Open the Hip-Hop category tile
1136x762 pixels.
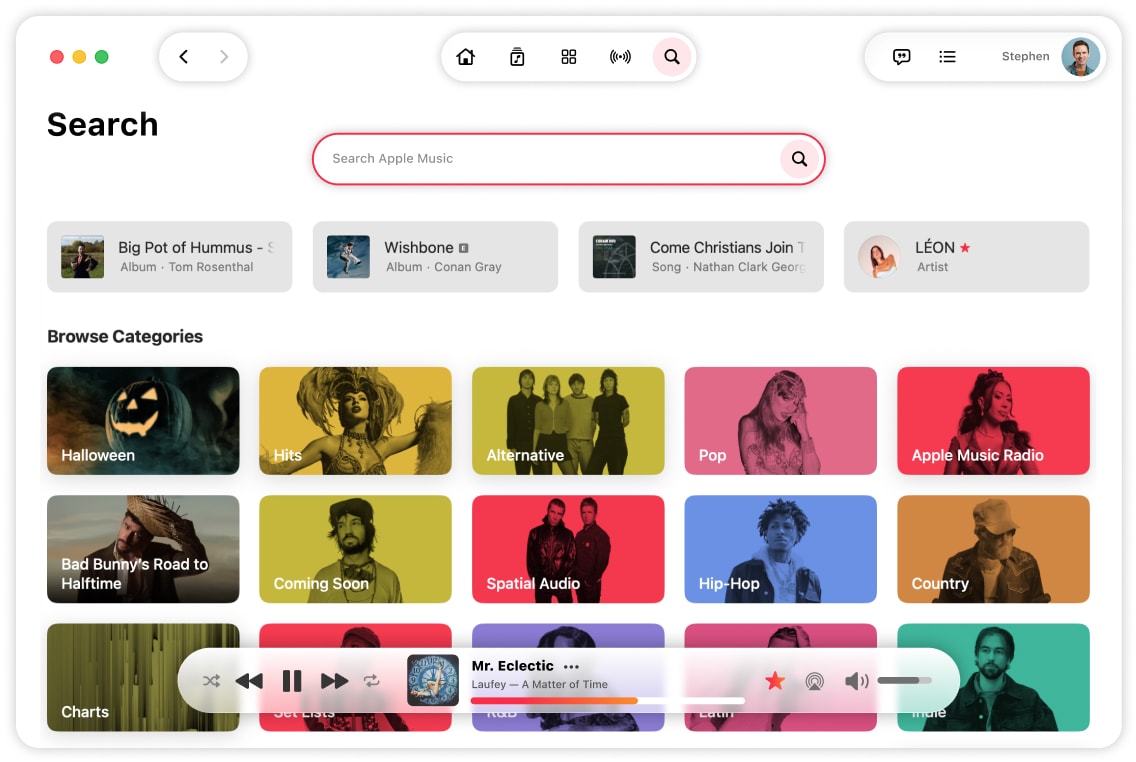pyautogui.click(x=780, y=549)
